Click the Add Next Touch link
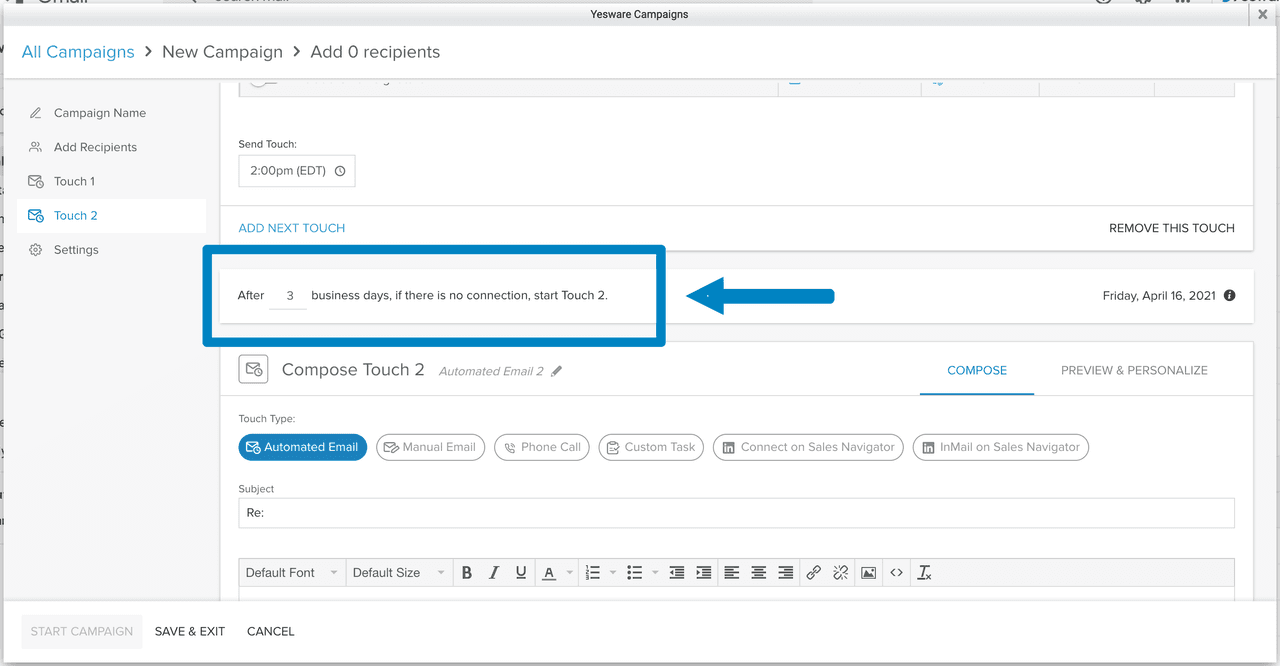1280x666 pixels. pyautogui.click(x=292, y=228)
